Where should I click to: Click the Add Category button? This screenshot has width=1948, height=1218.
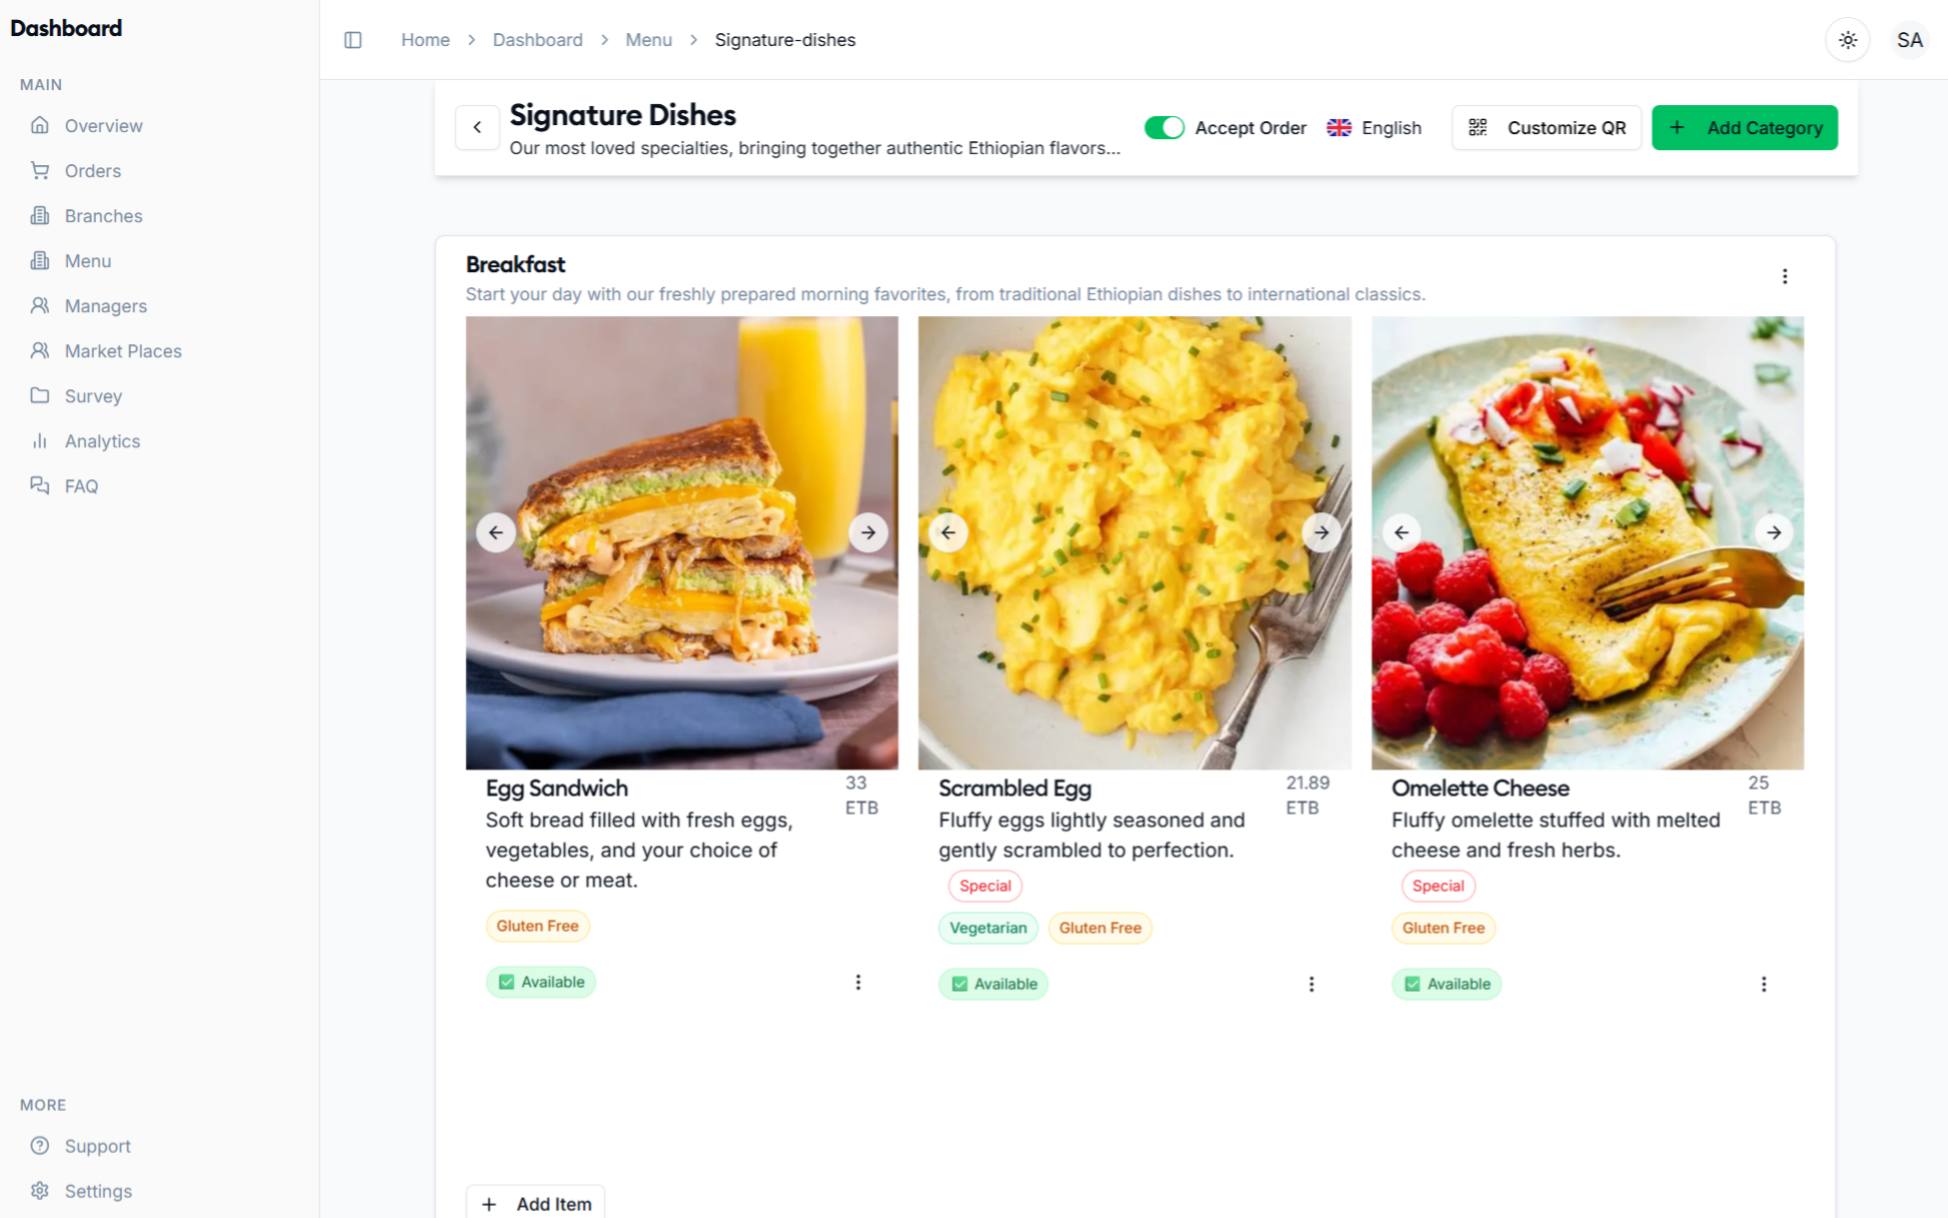[x=1744, y=127]
